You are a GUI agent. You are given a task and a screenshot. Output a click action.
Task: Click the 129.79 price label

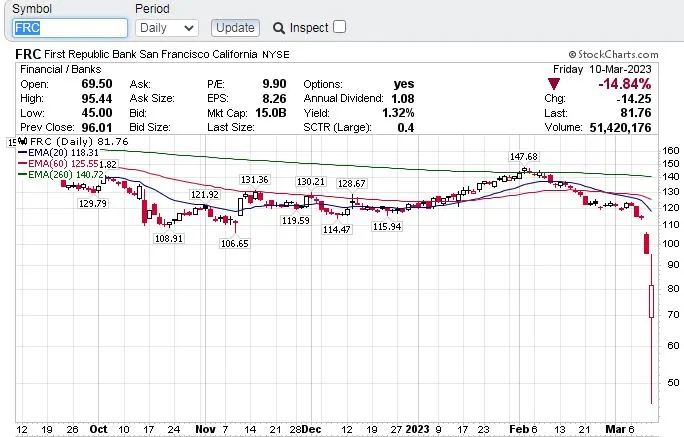(92, 203)
